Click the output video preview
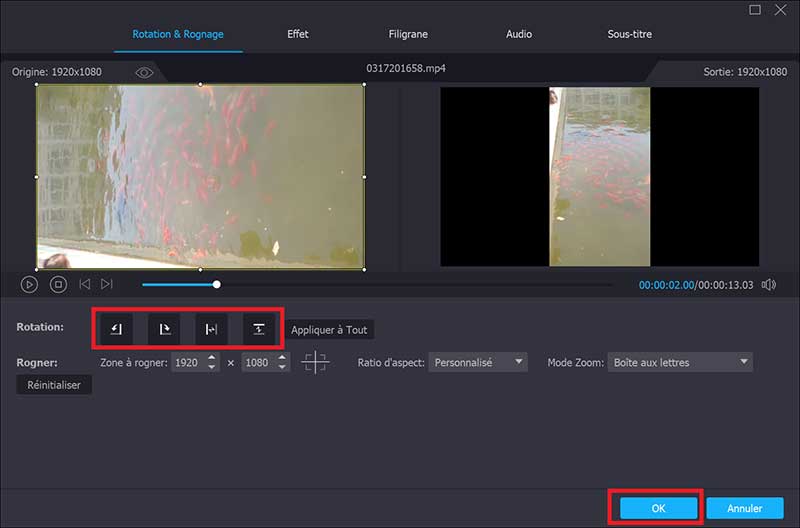800x528 pixels. [x=599, y=177]
